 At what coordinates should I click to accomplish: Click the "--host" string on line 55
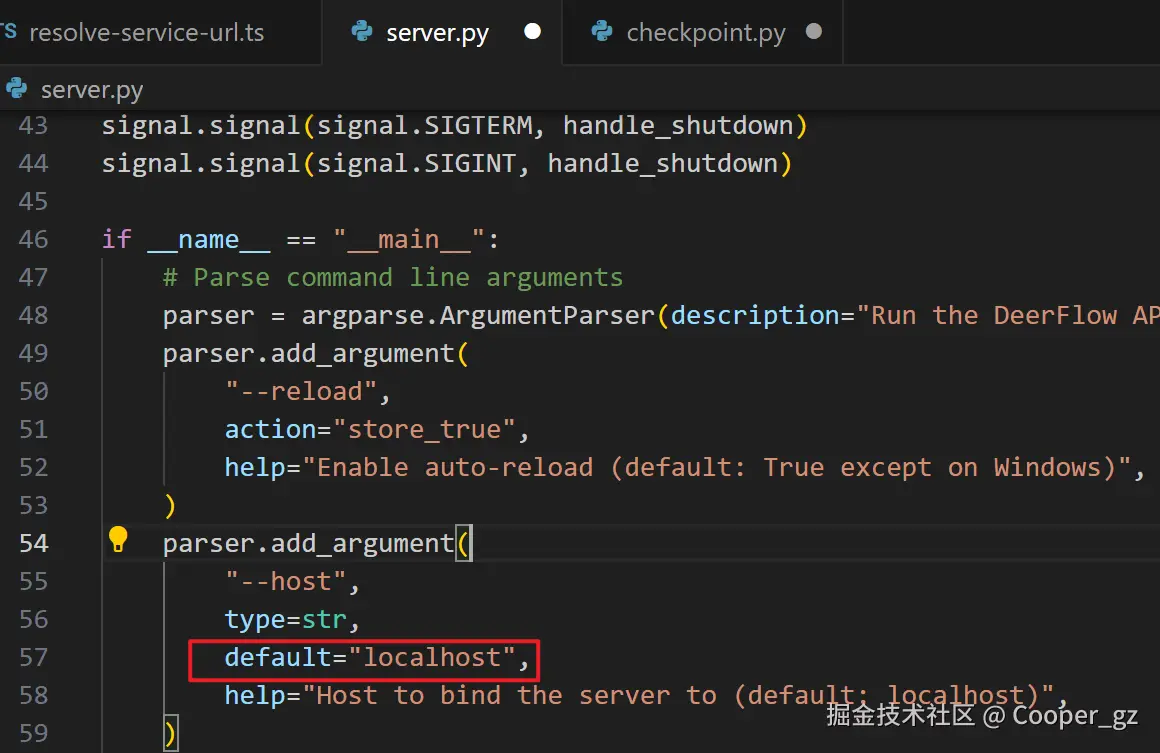tap(286, 581)
